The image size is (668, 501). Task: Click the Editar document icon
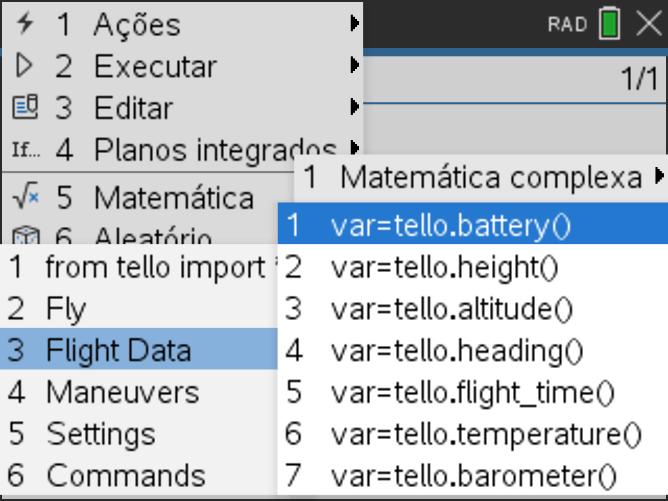pos(25,107)
